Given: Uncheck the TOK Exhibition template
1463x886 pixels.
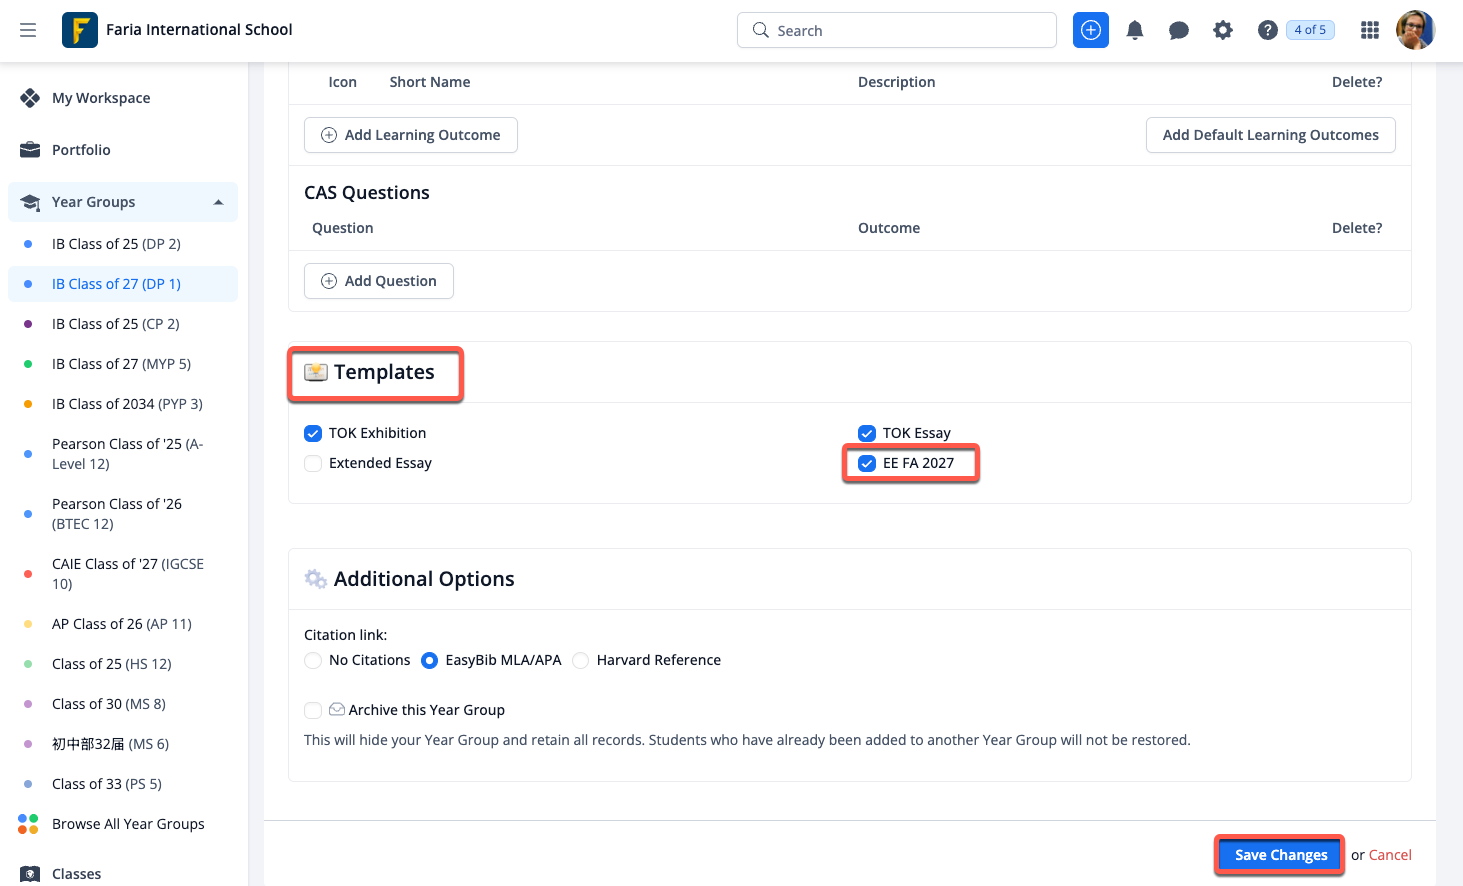Looking at the screenshot, I should tap(313, 433).
